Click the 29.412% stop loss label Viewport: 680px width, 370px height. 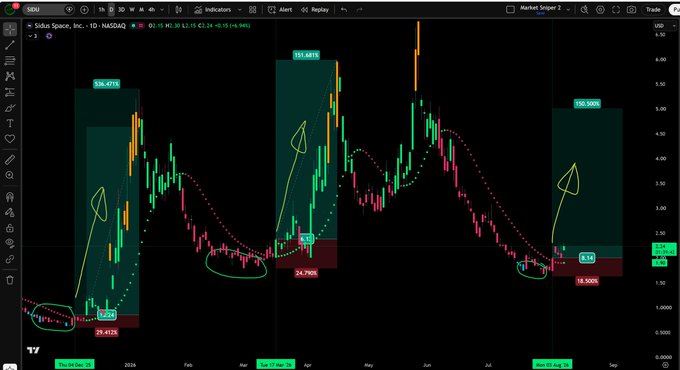pos(106,332)
